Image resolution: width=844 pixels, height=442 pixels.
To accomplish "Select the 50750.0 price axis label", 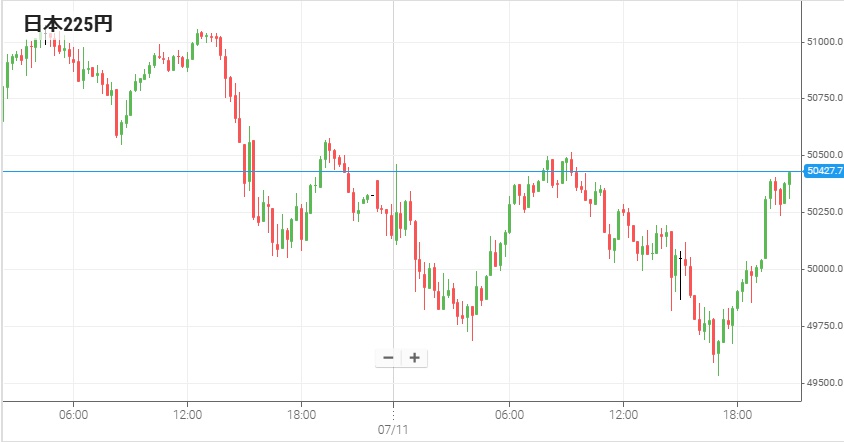I will click(824, 98).
